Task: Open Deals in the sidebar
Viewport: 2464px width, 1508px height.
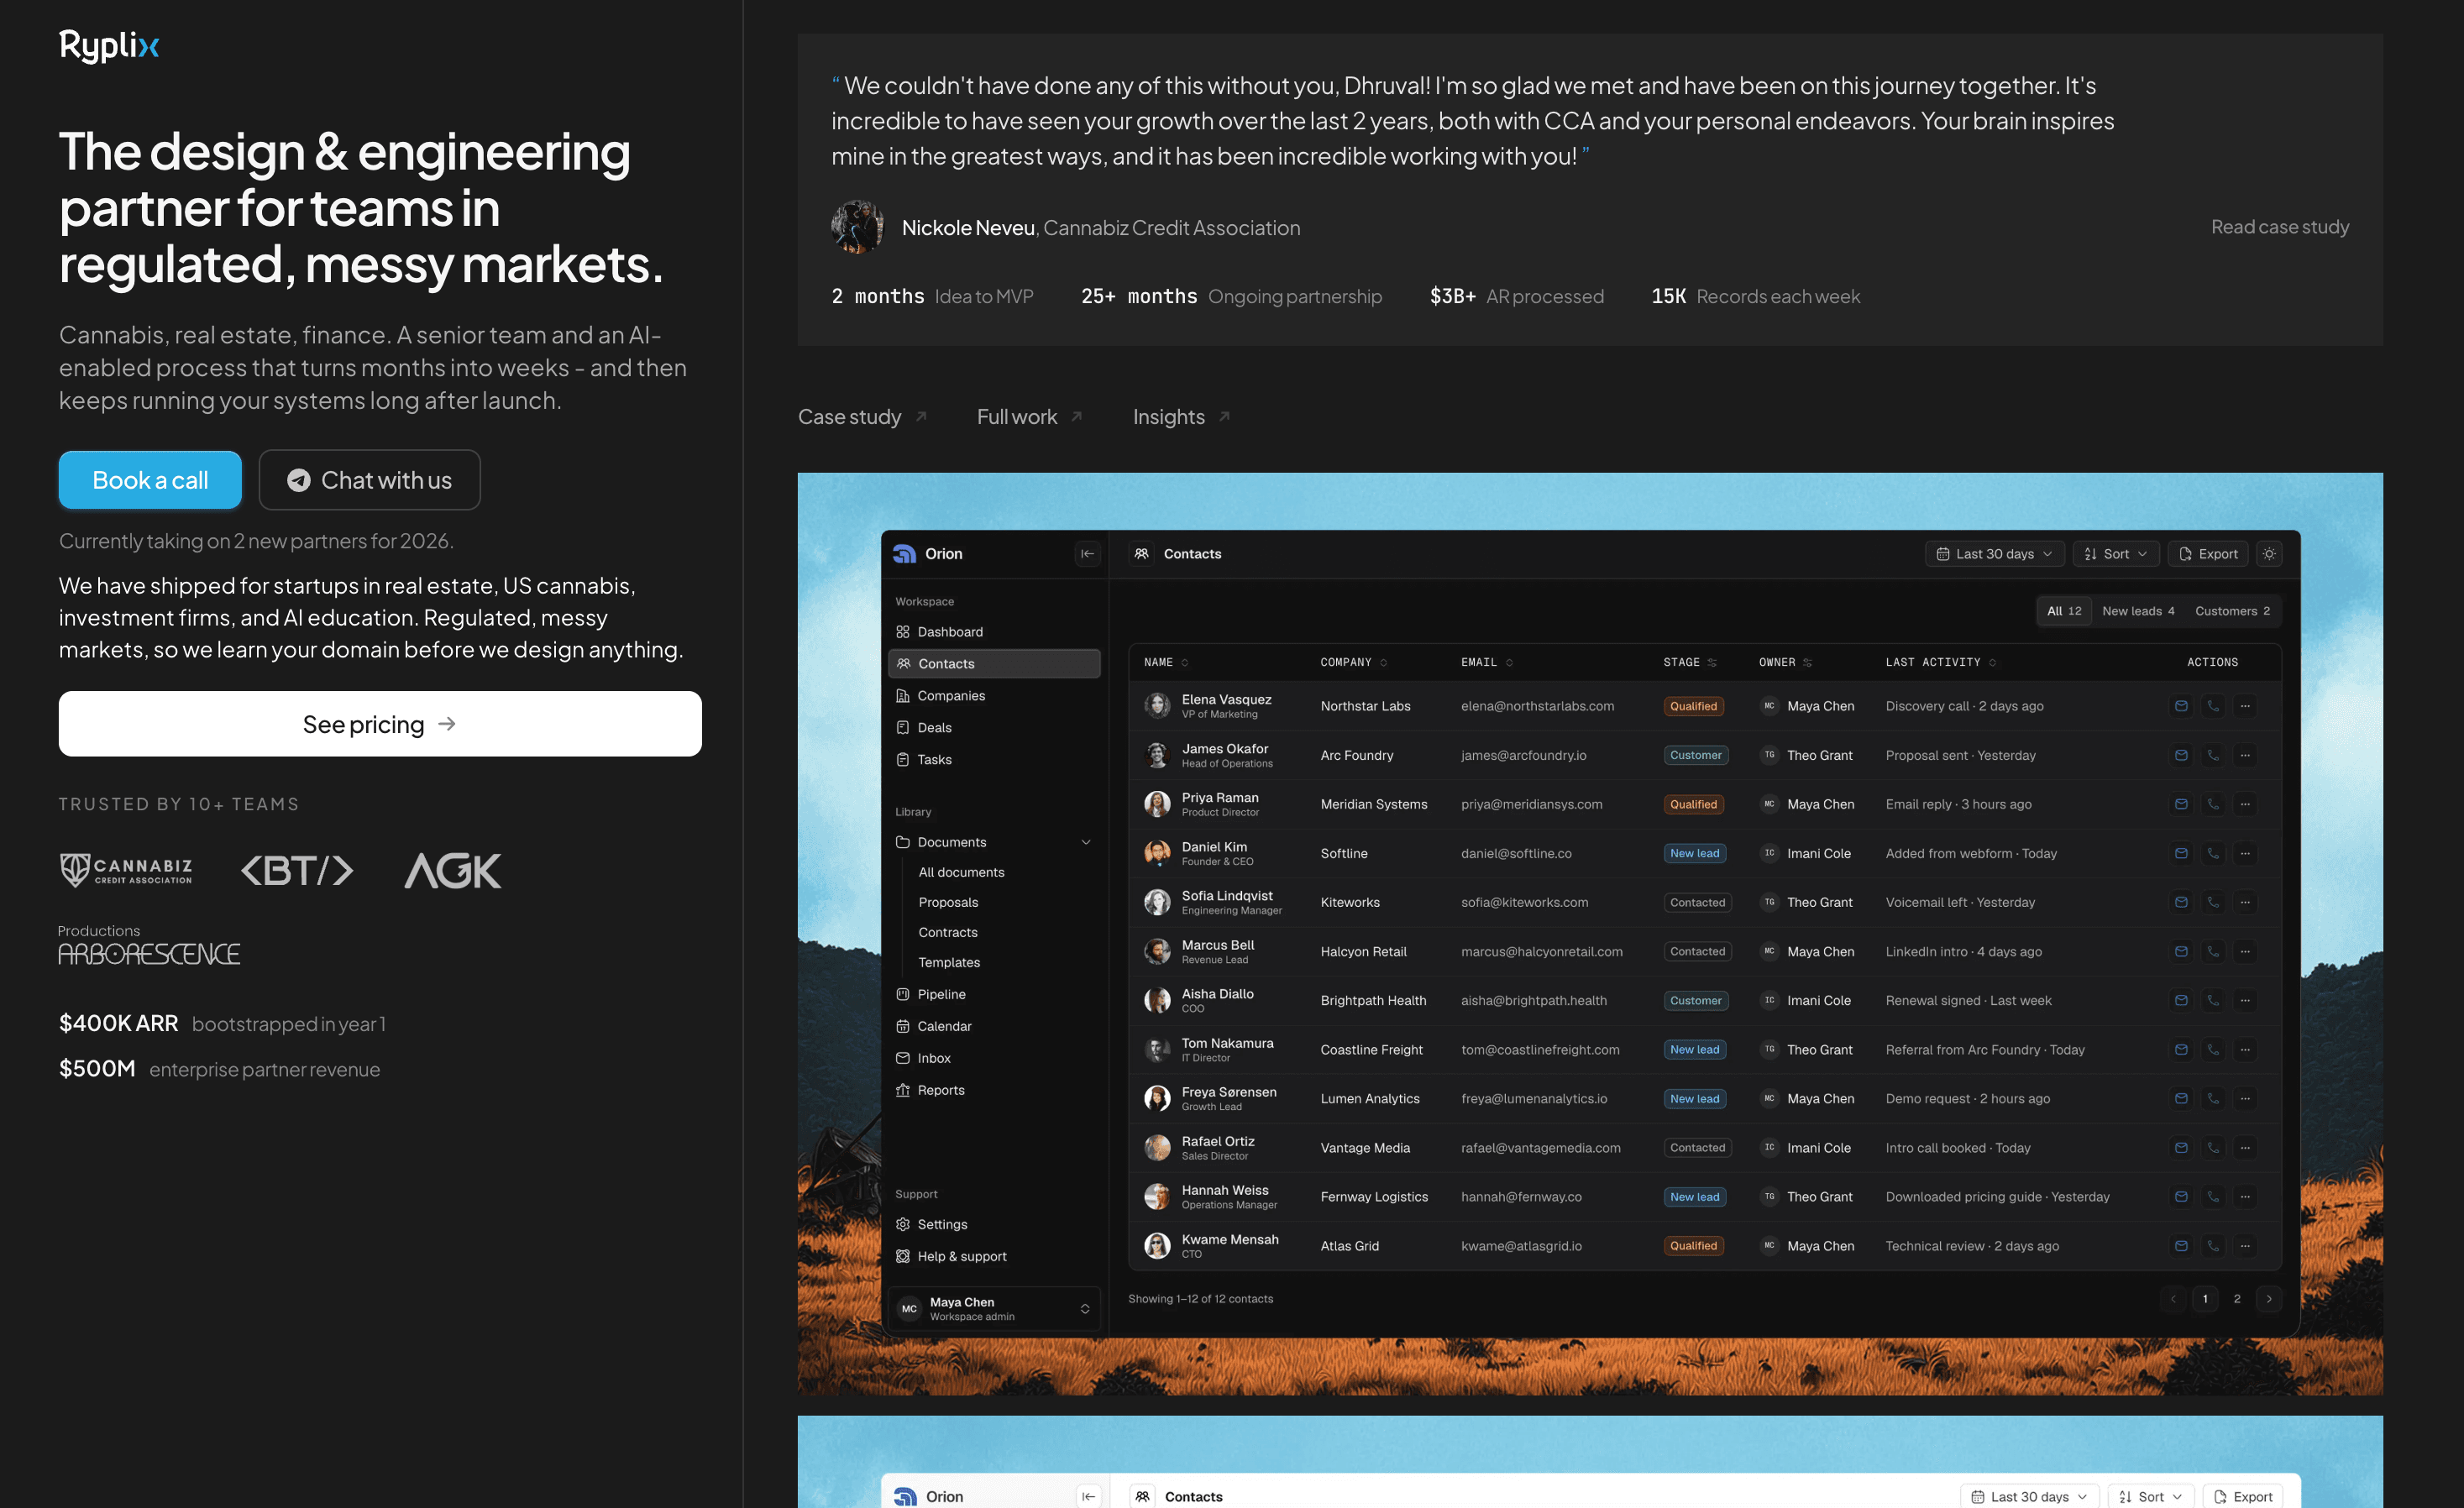Action: coord(994,728)
